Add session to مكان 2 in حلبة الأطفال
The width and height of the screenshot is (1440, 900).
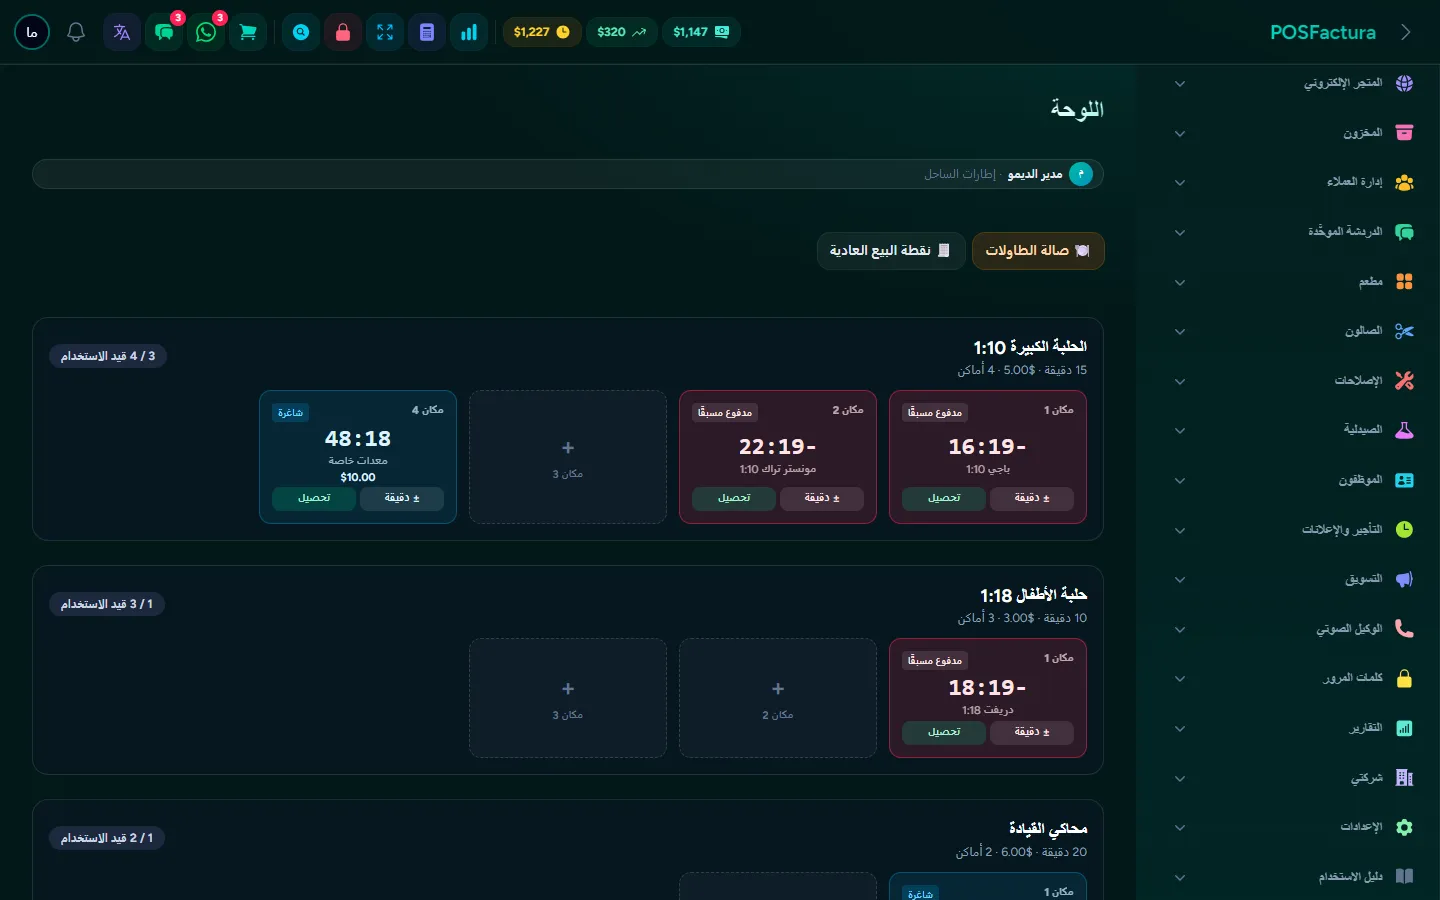778,698
